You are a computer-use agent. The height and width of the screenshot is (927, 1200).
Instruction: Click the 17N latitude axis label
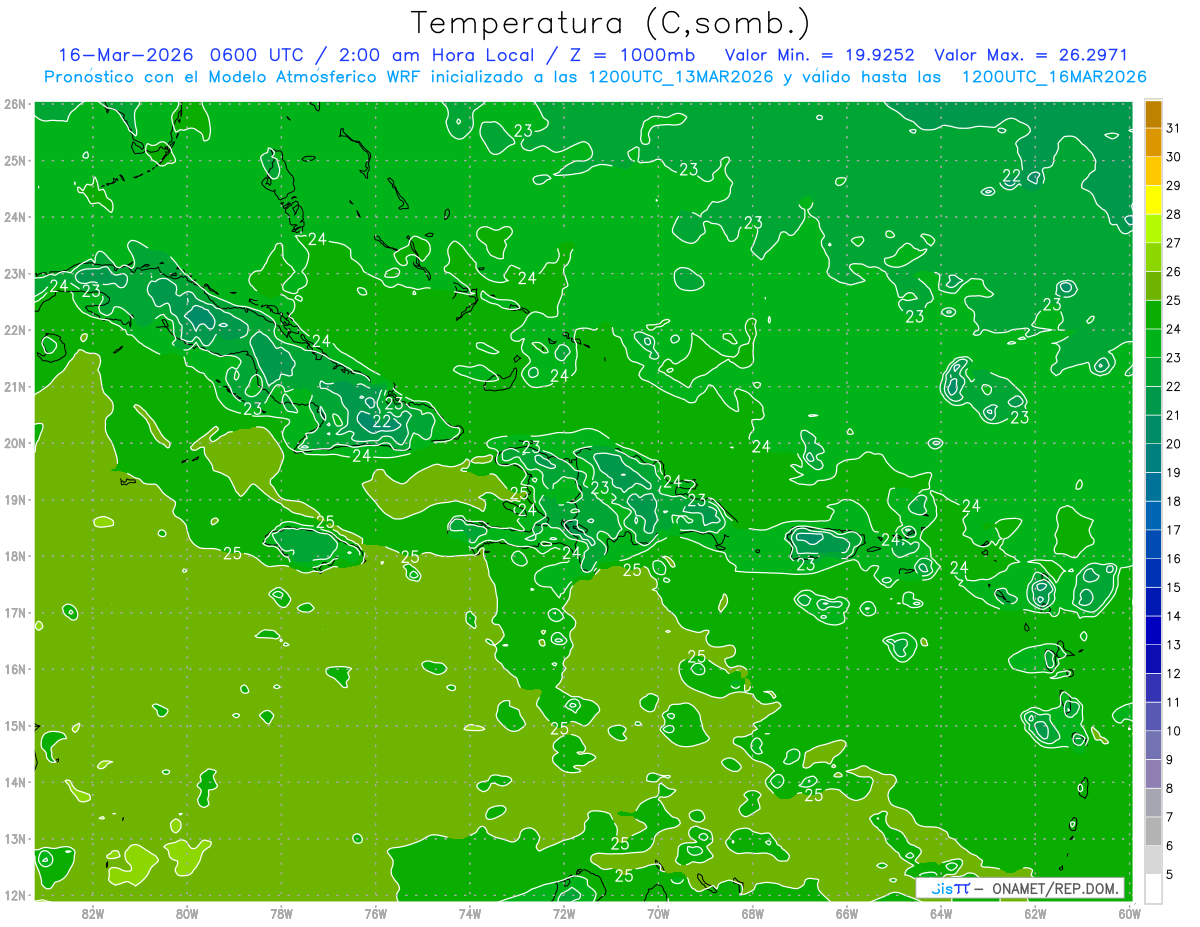coord(14,612)
